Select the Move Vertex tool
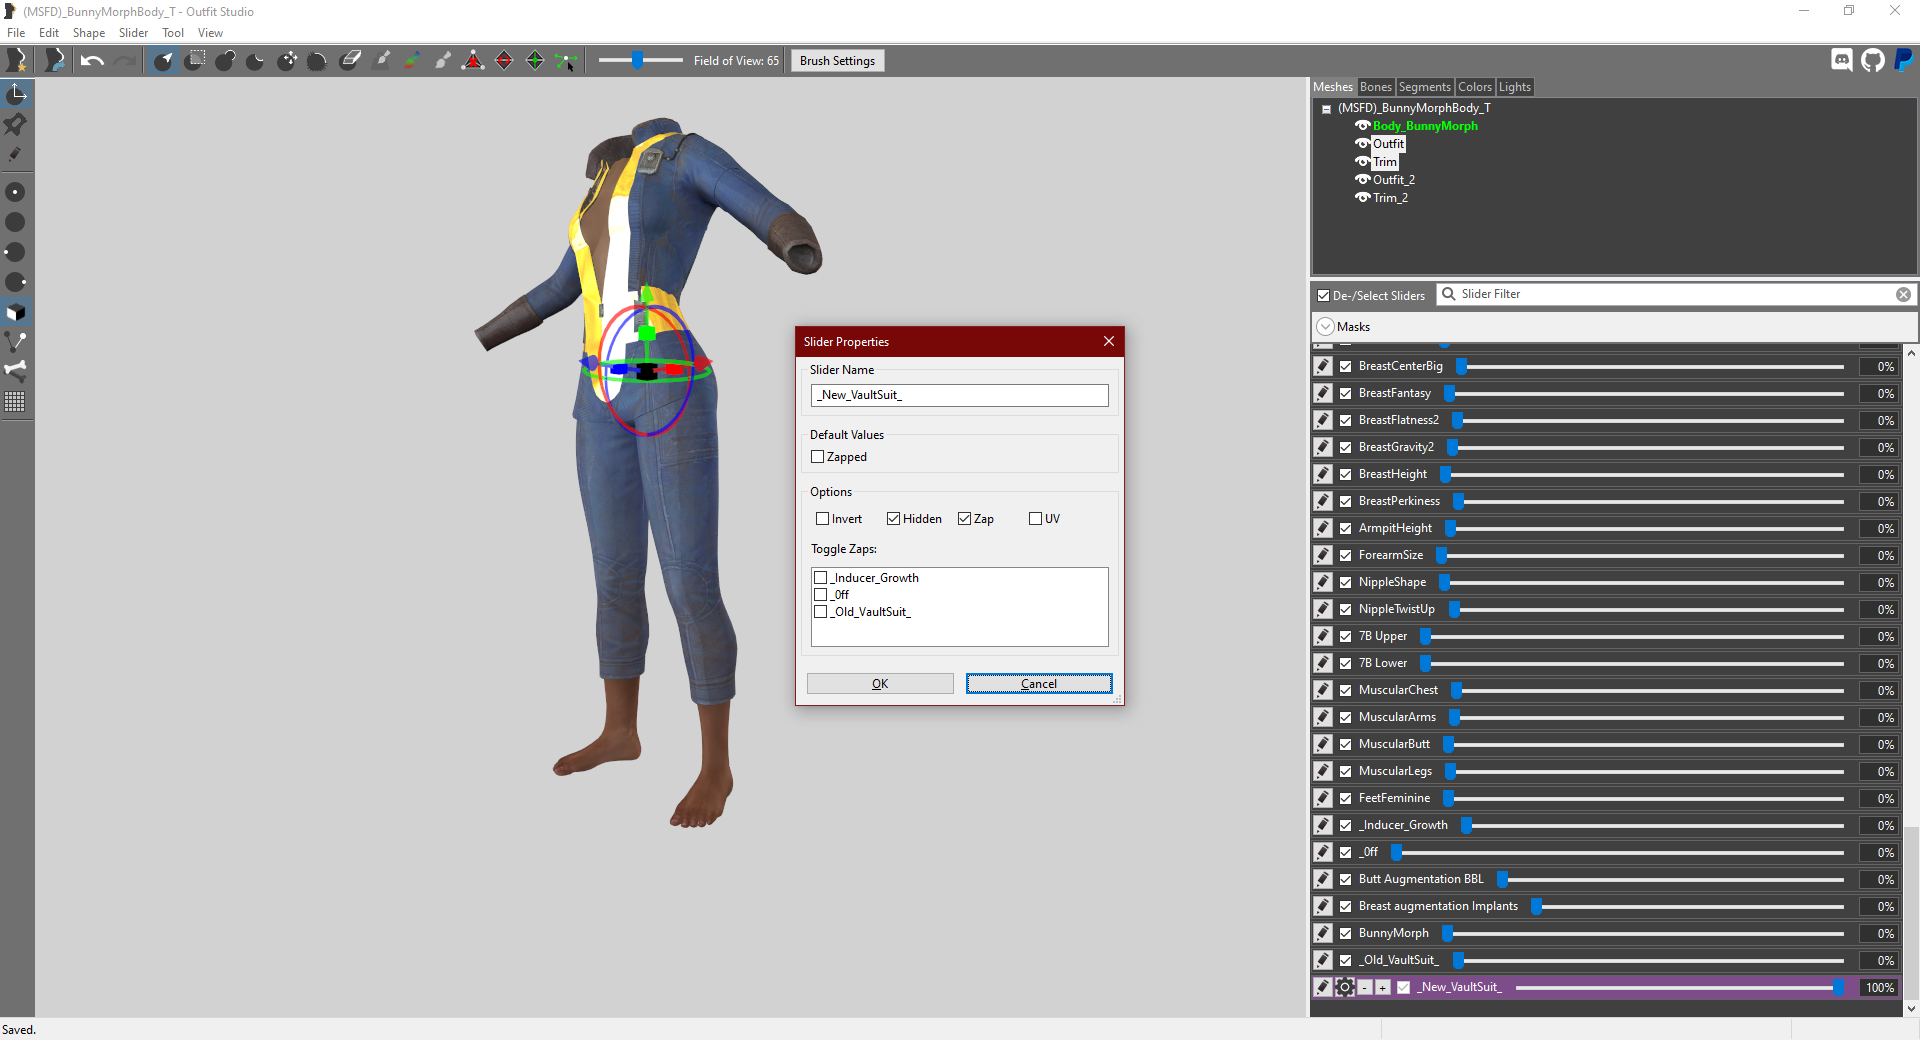1920x1040 pixels. [x=566, y=61]
